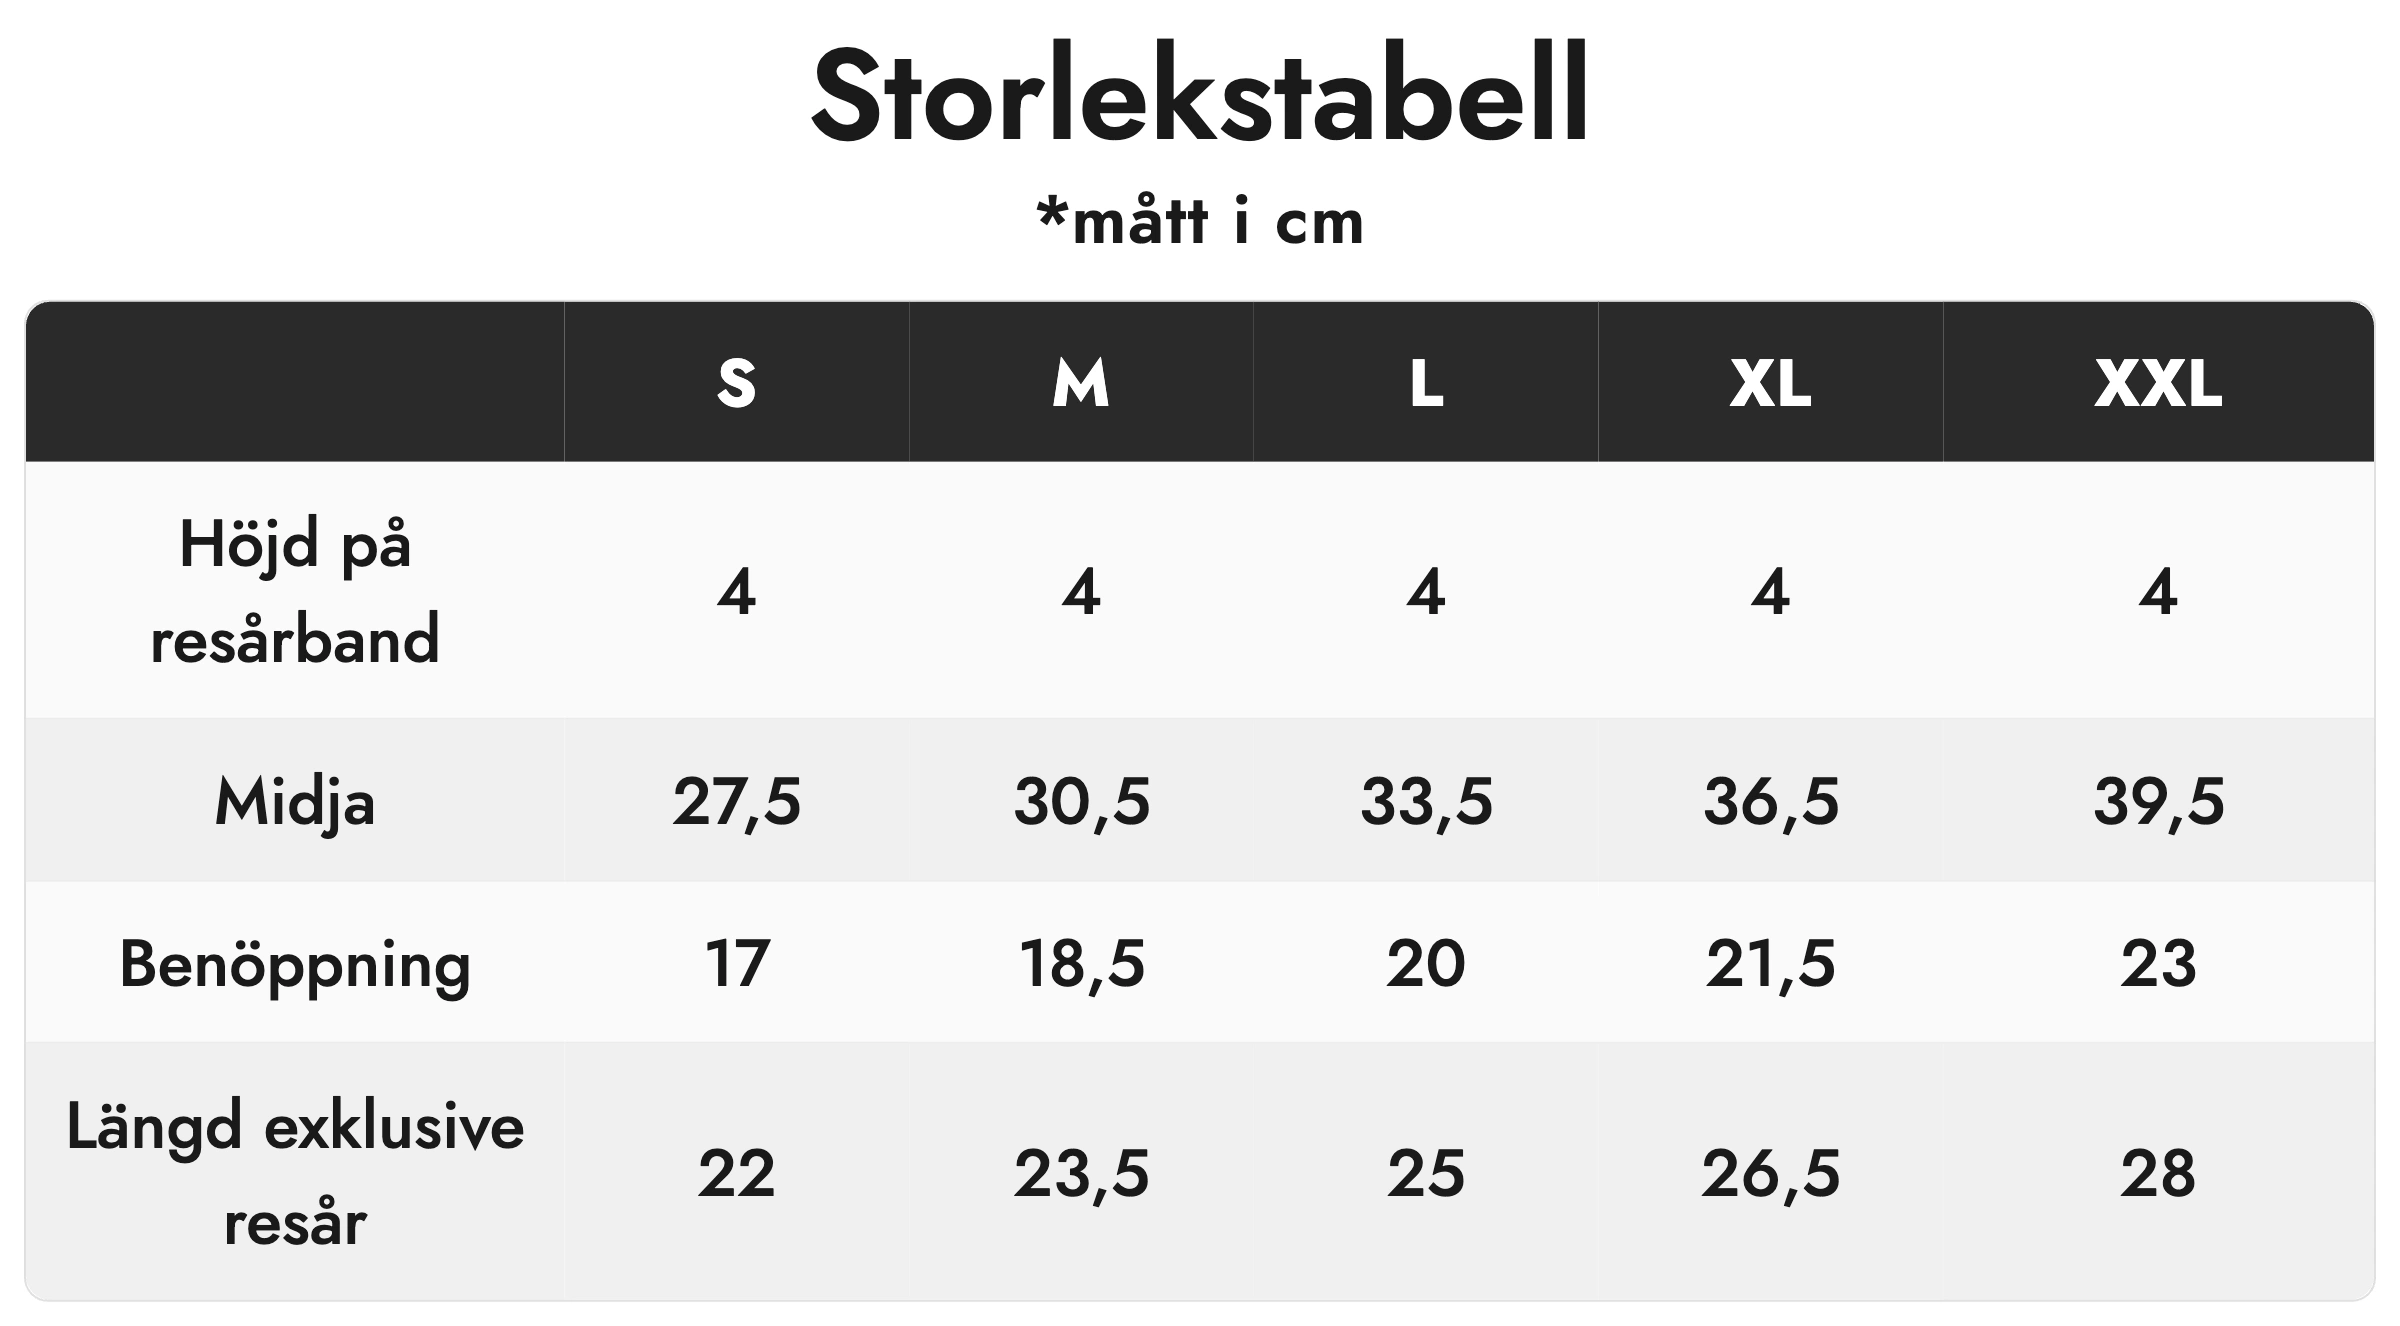Click the Storlekstabell title heading

(x=1199, y=96)
